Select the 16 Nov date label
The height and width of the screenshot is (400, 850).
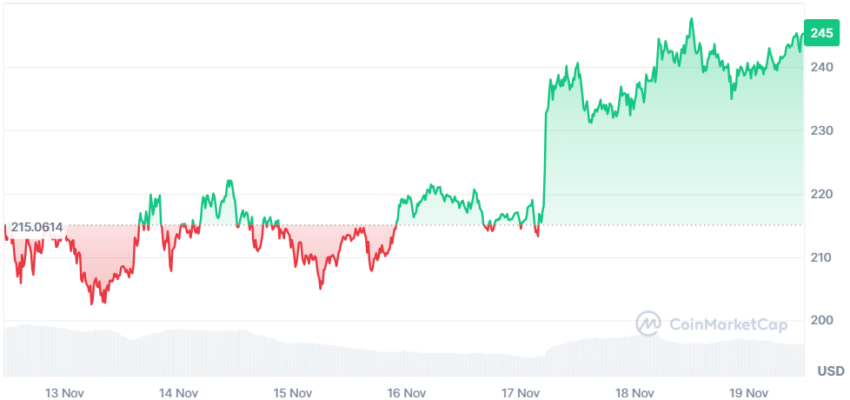pyautogui.click(x=406, y=392)
